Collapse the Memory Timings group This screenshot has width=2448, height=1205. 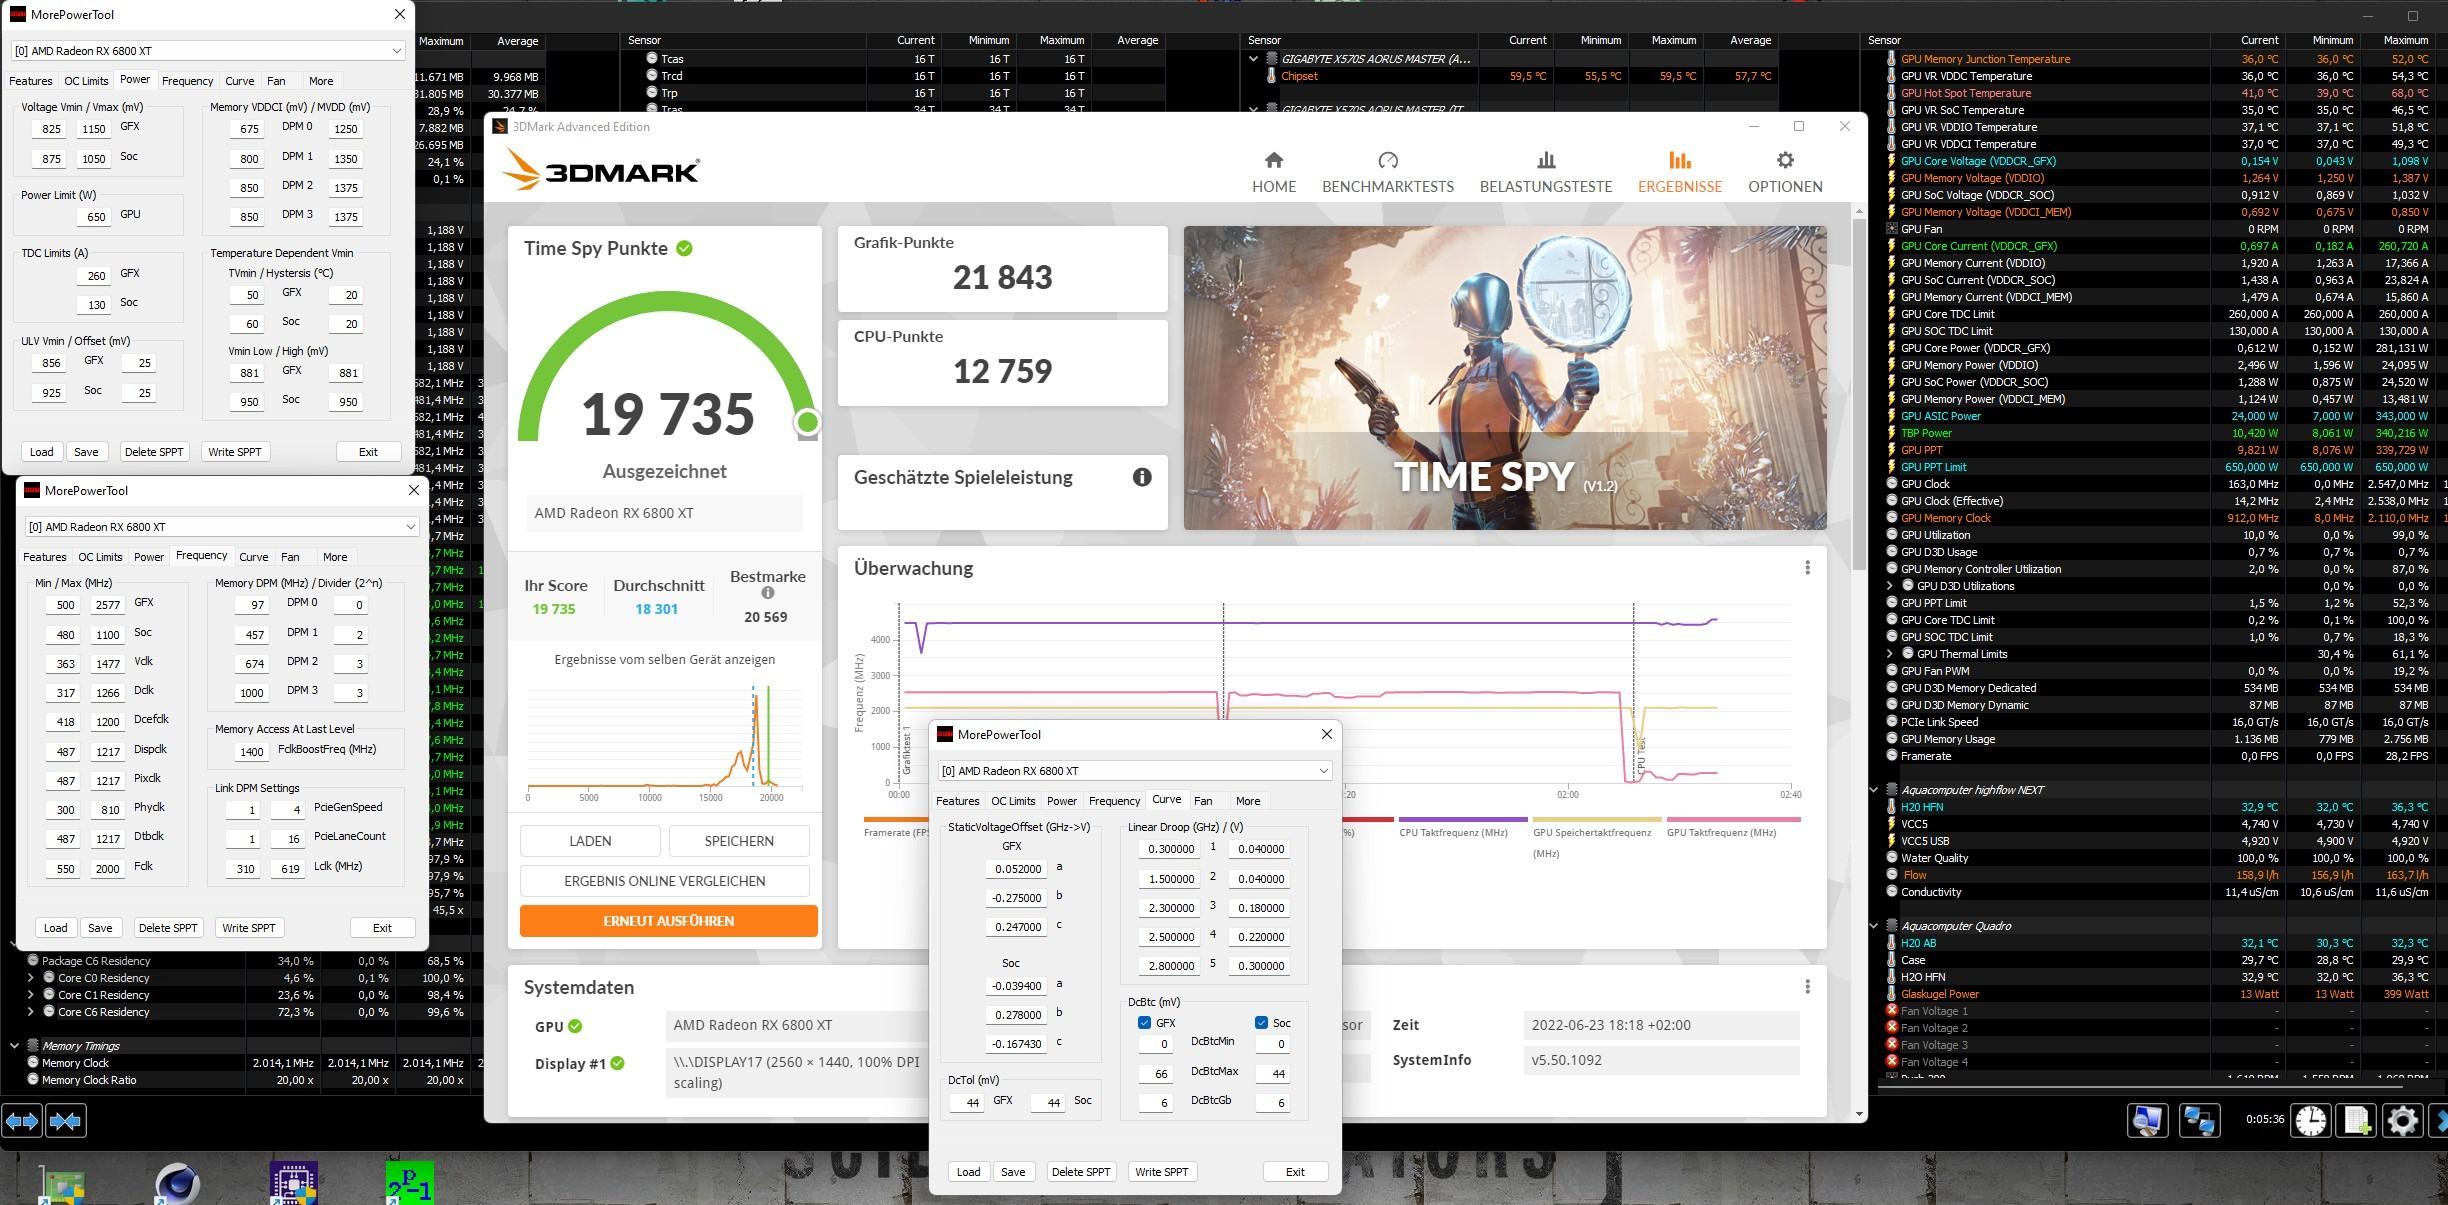tap(14, 1046)
